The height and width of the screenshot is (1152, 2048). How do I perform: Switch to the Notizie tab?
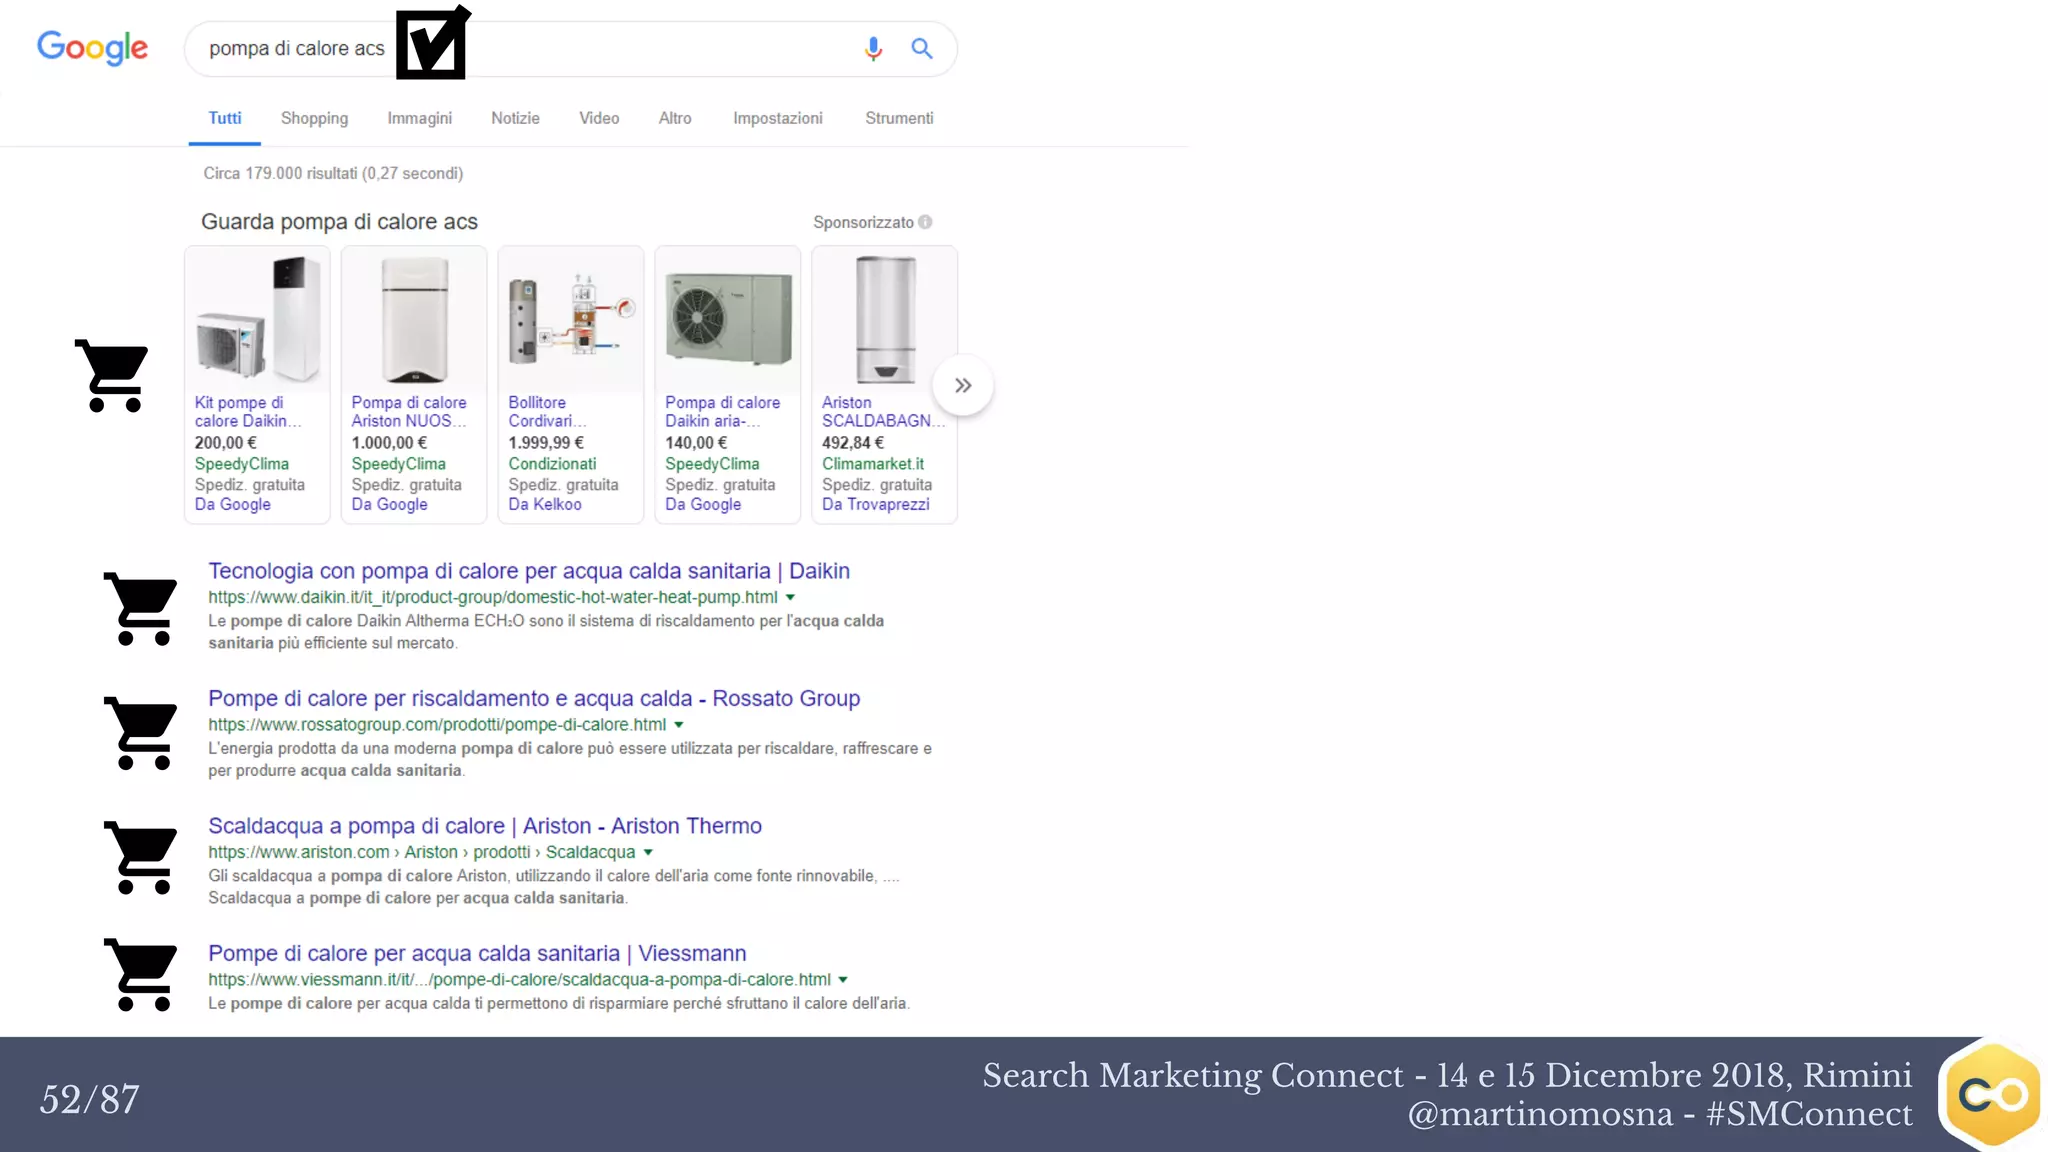[515, 118]
